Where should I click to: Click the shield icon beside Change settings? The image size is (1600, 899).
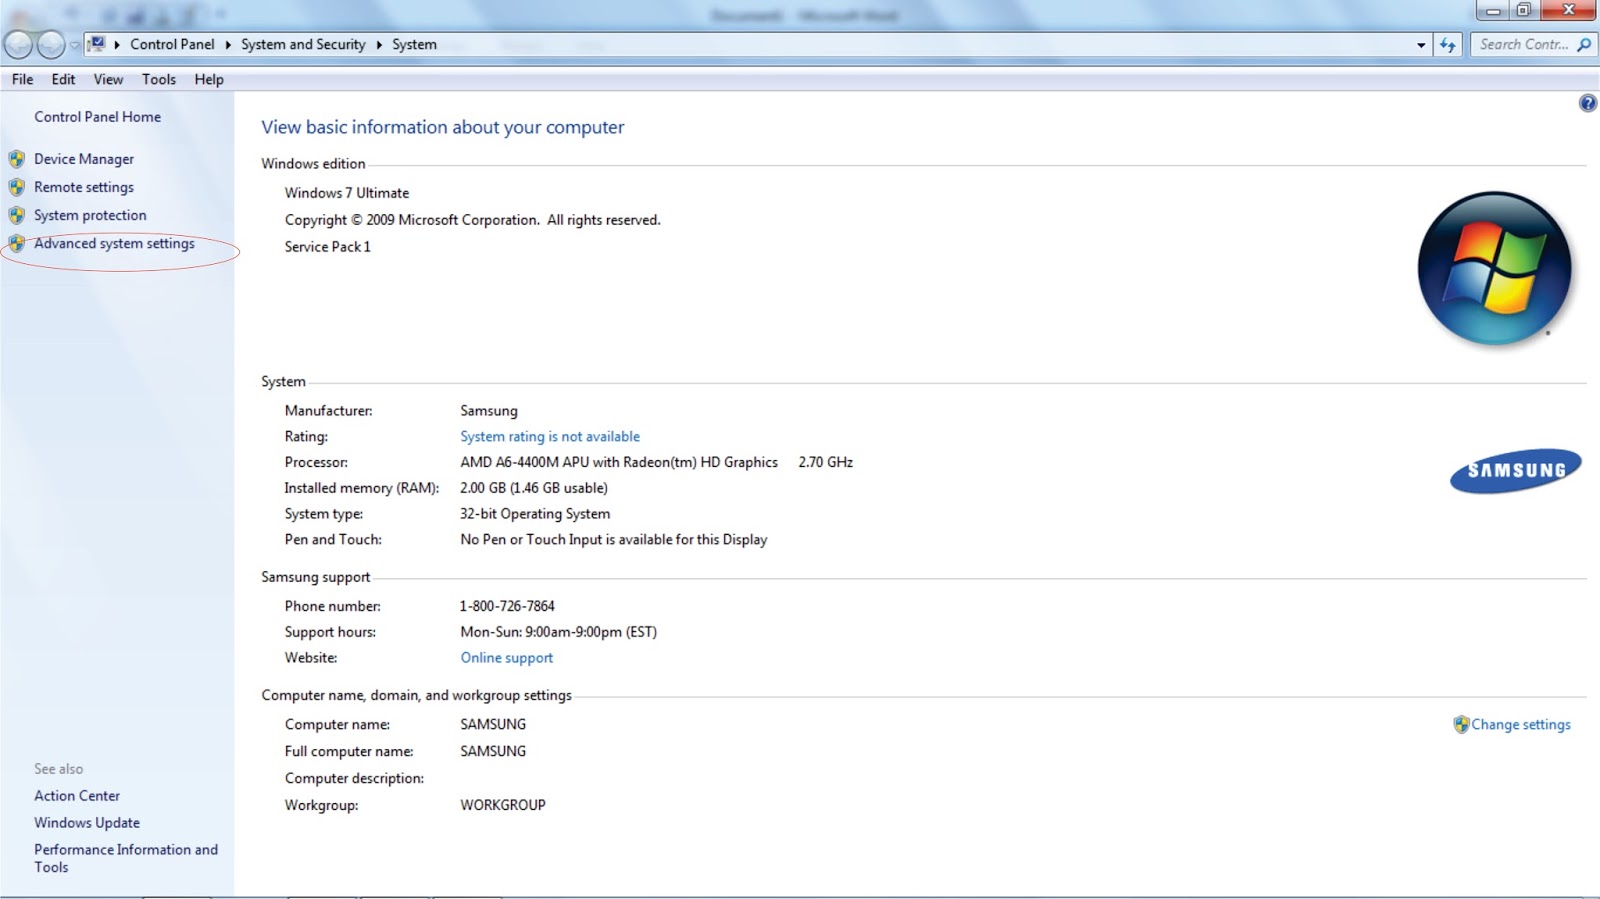coord(1461,724)
